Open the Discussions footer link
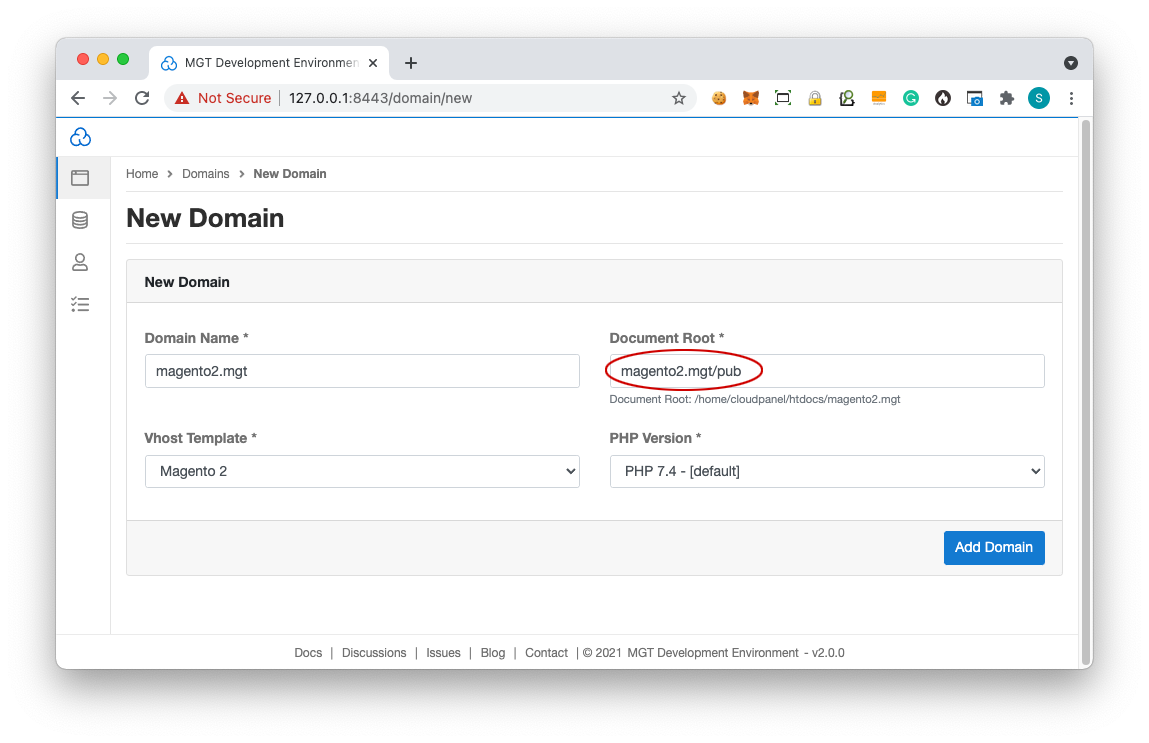Viewport: 1149px width, 743px height. click(374, 653)
